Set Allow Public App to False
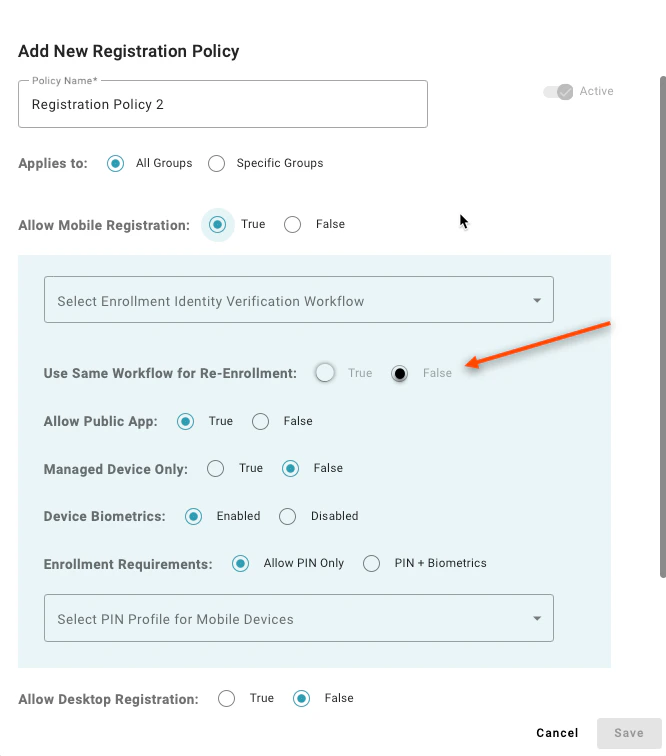This screenshot has height=756, width=666. (x=260, y=421)
